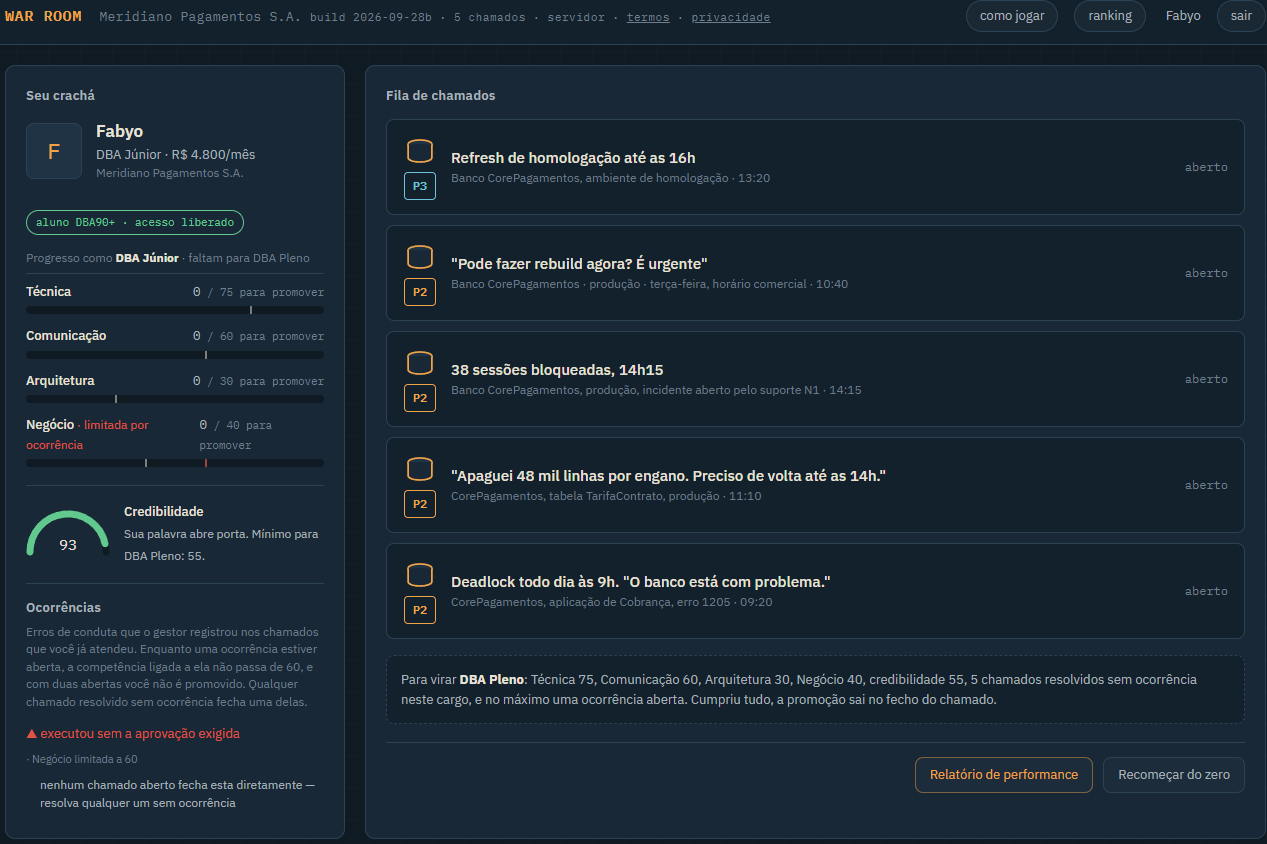This screenshot has height=844, width=1267.
Task: Open ticket Refresh de homologação até as 16h
Action: pyautogui.click(x=815, y=167)
